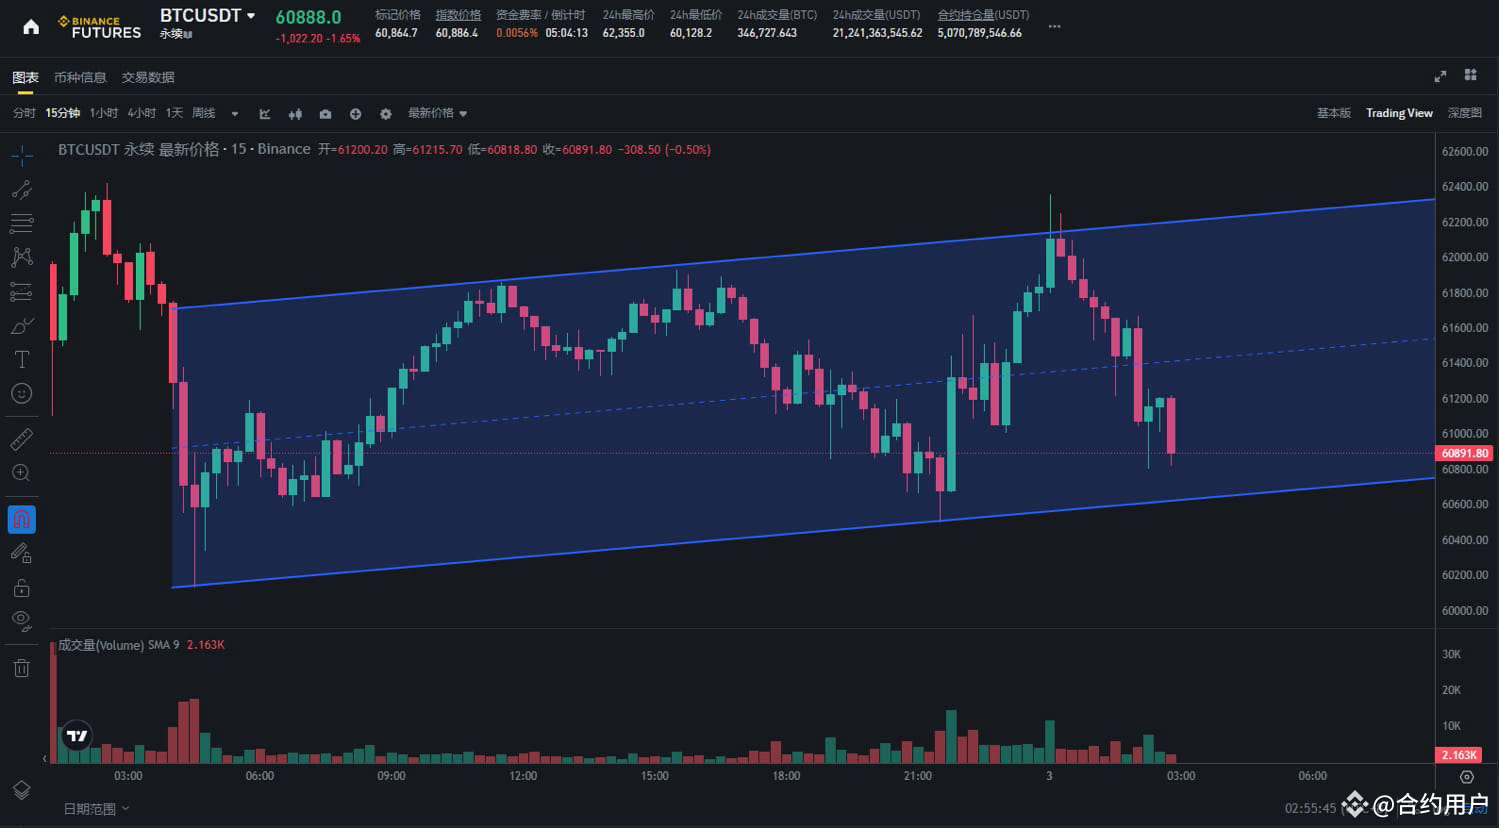This screenshot has height=828, width=1499.
Task: Select the brush drawing tool
Action: (22, 325)
